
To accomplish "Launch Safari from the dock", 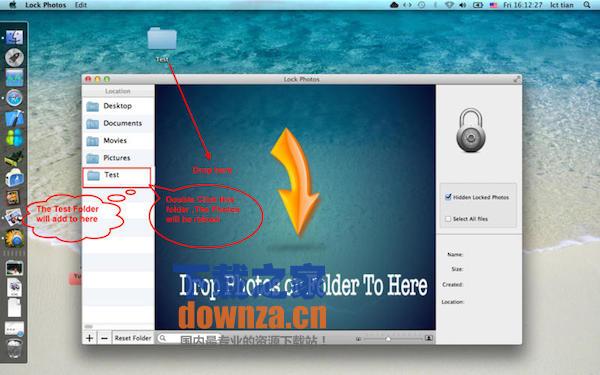I will 14,98.
